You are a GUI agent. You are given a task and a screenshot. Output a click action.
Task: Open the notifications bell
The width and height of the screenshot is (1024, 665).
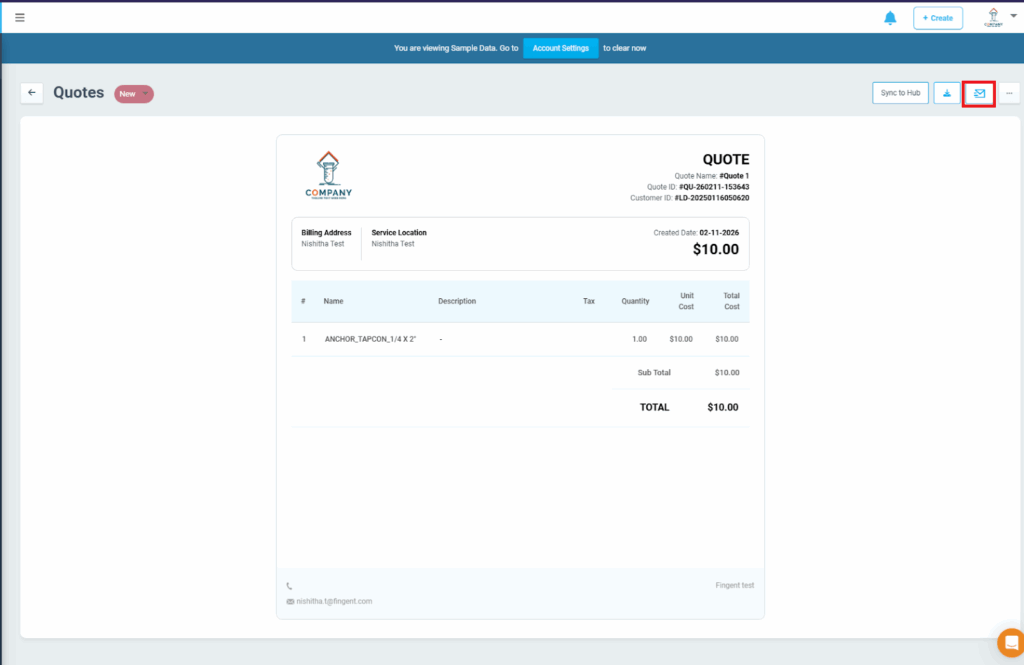tap(890, 18)
